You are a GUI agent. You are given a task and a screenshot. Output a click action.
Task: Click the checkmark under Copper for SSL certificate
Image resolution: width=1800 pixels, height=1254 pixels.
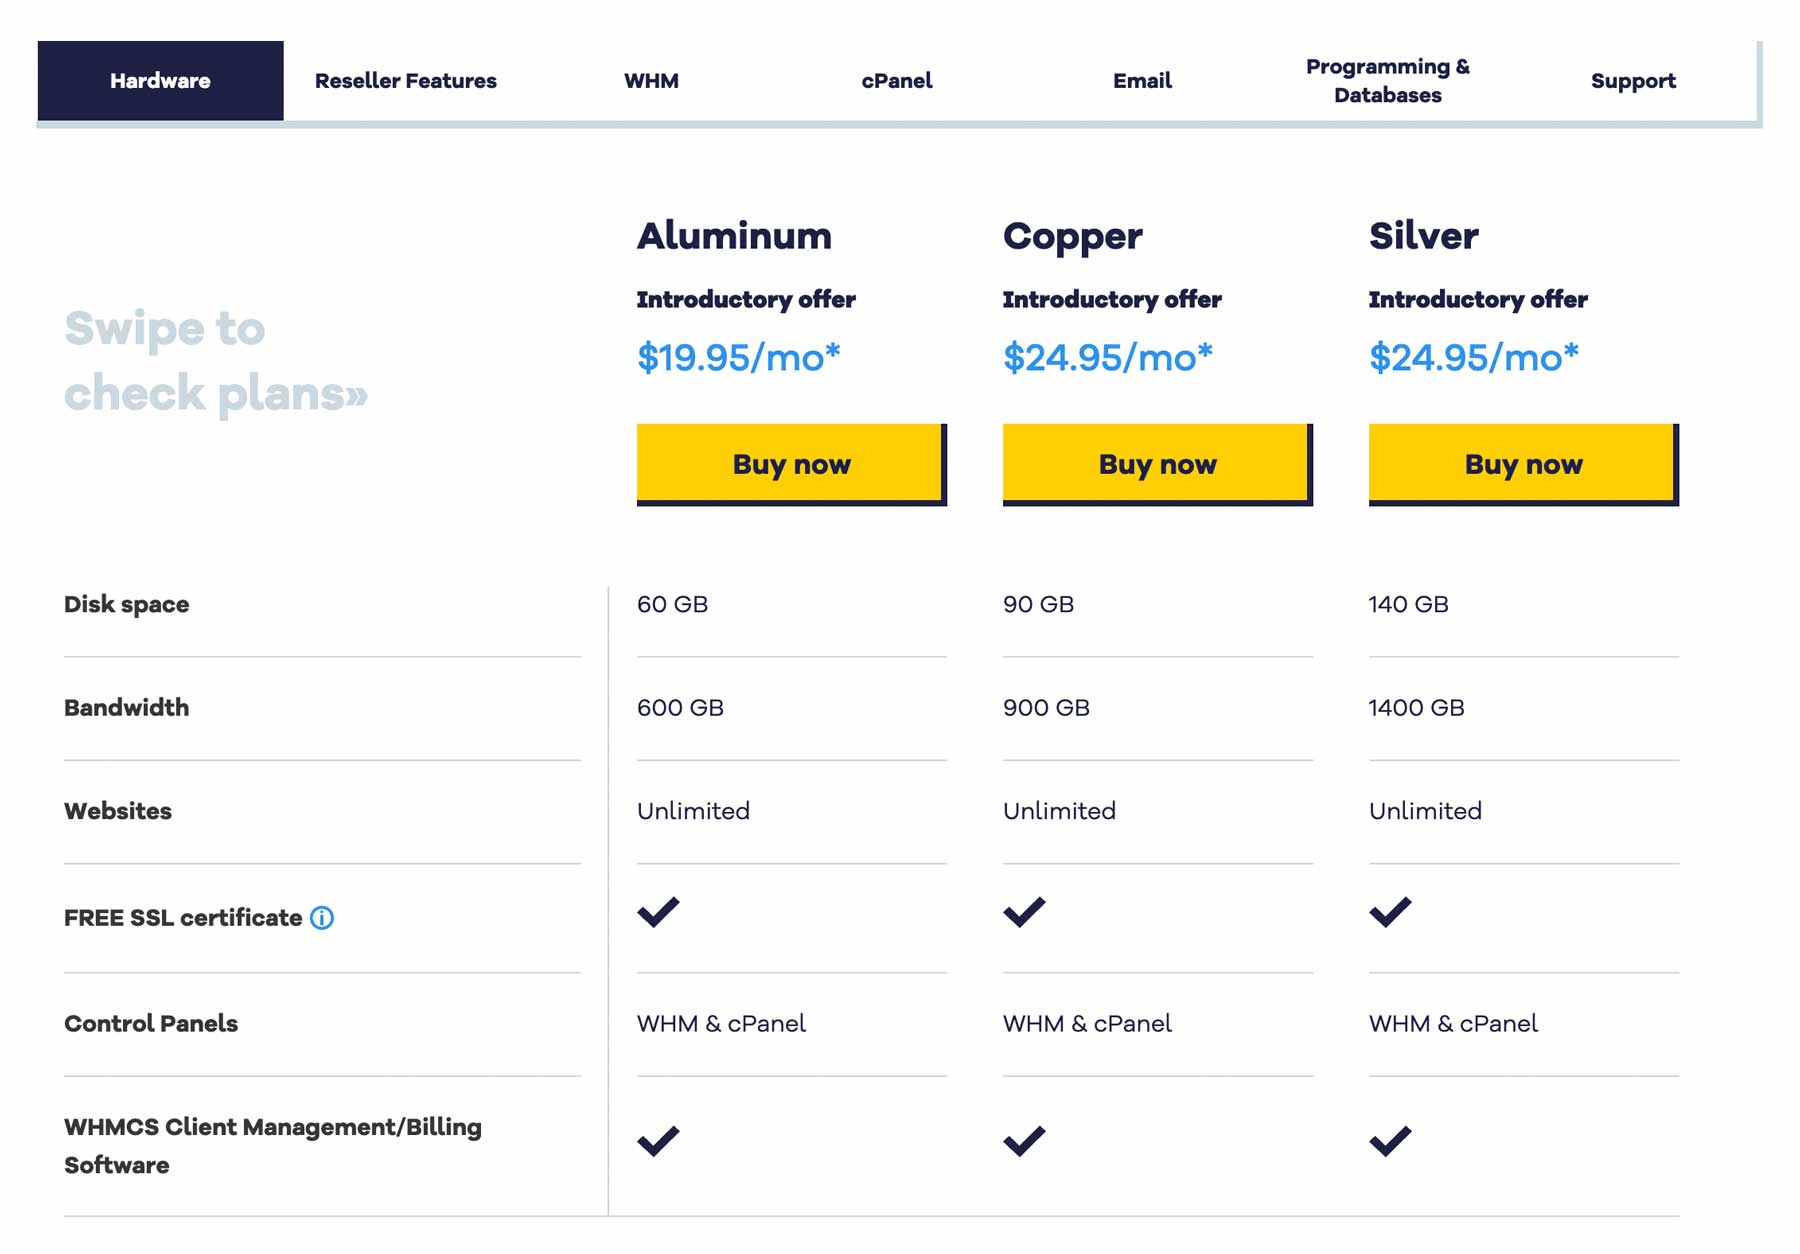[x=1024, y=911]
